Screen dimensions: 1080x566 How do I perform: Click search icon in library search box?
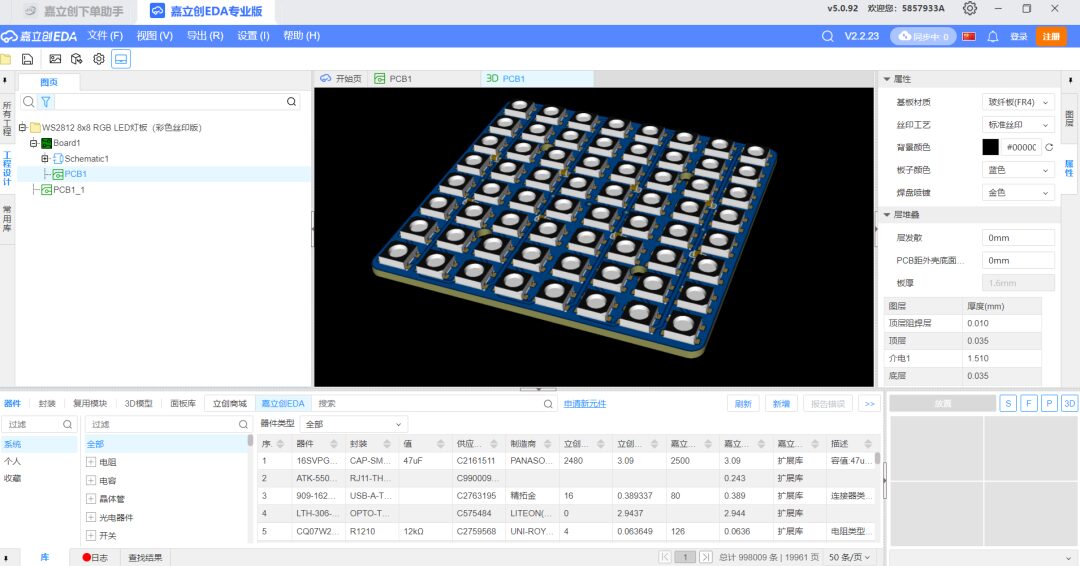[548, 404]
